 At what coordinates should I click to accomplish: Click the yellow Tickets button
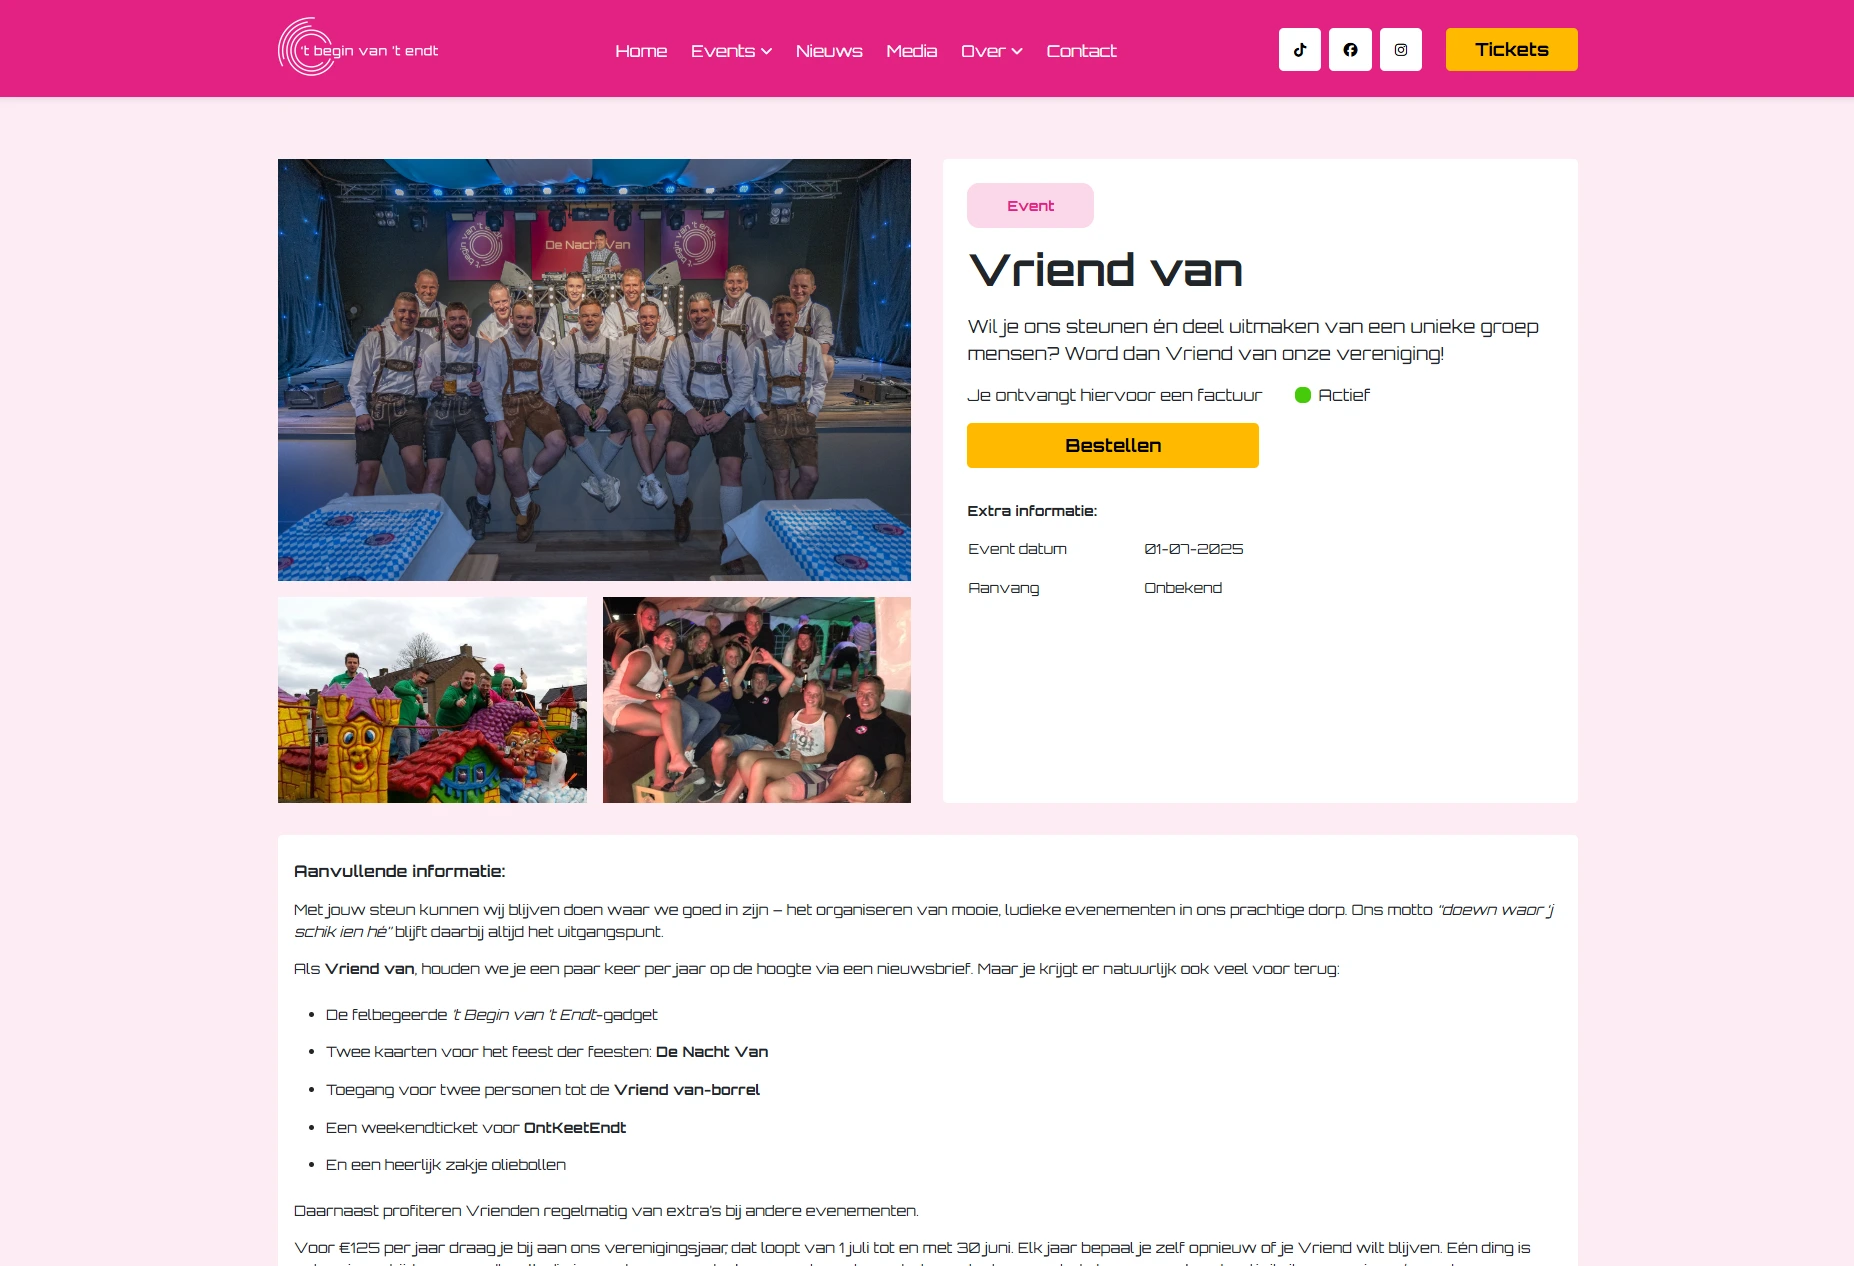pos(1512,50)
